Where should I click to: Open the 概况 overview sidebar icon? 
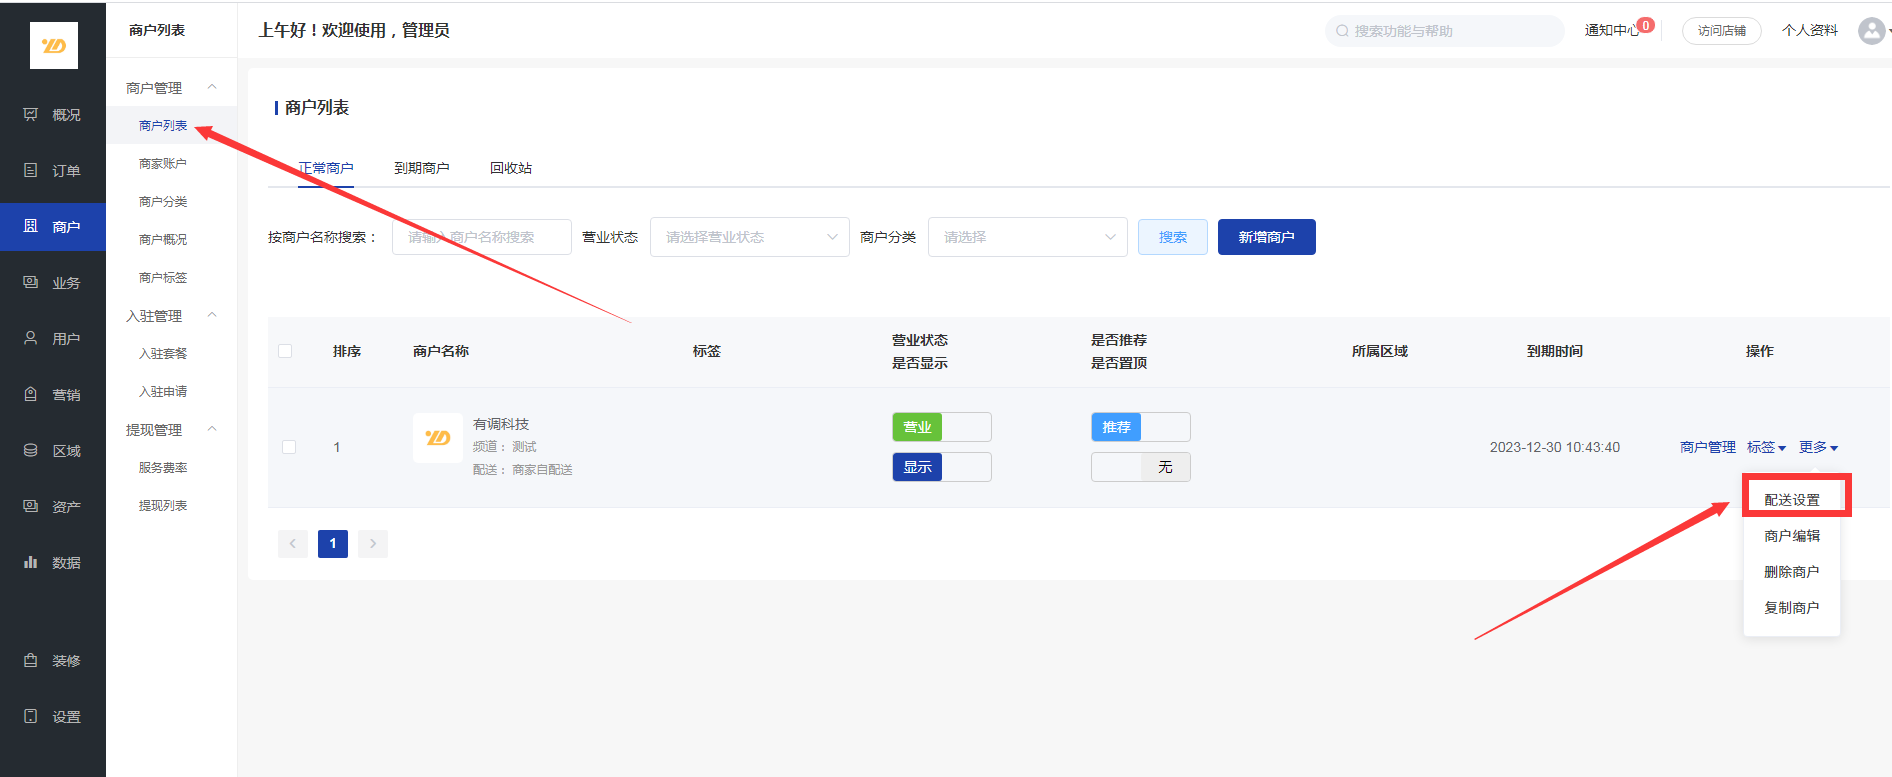(x=31, y=114)
